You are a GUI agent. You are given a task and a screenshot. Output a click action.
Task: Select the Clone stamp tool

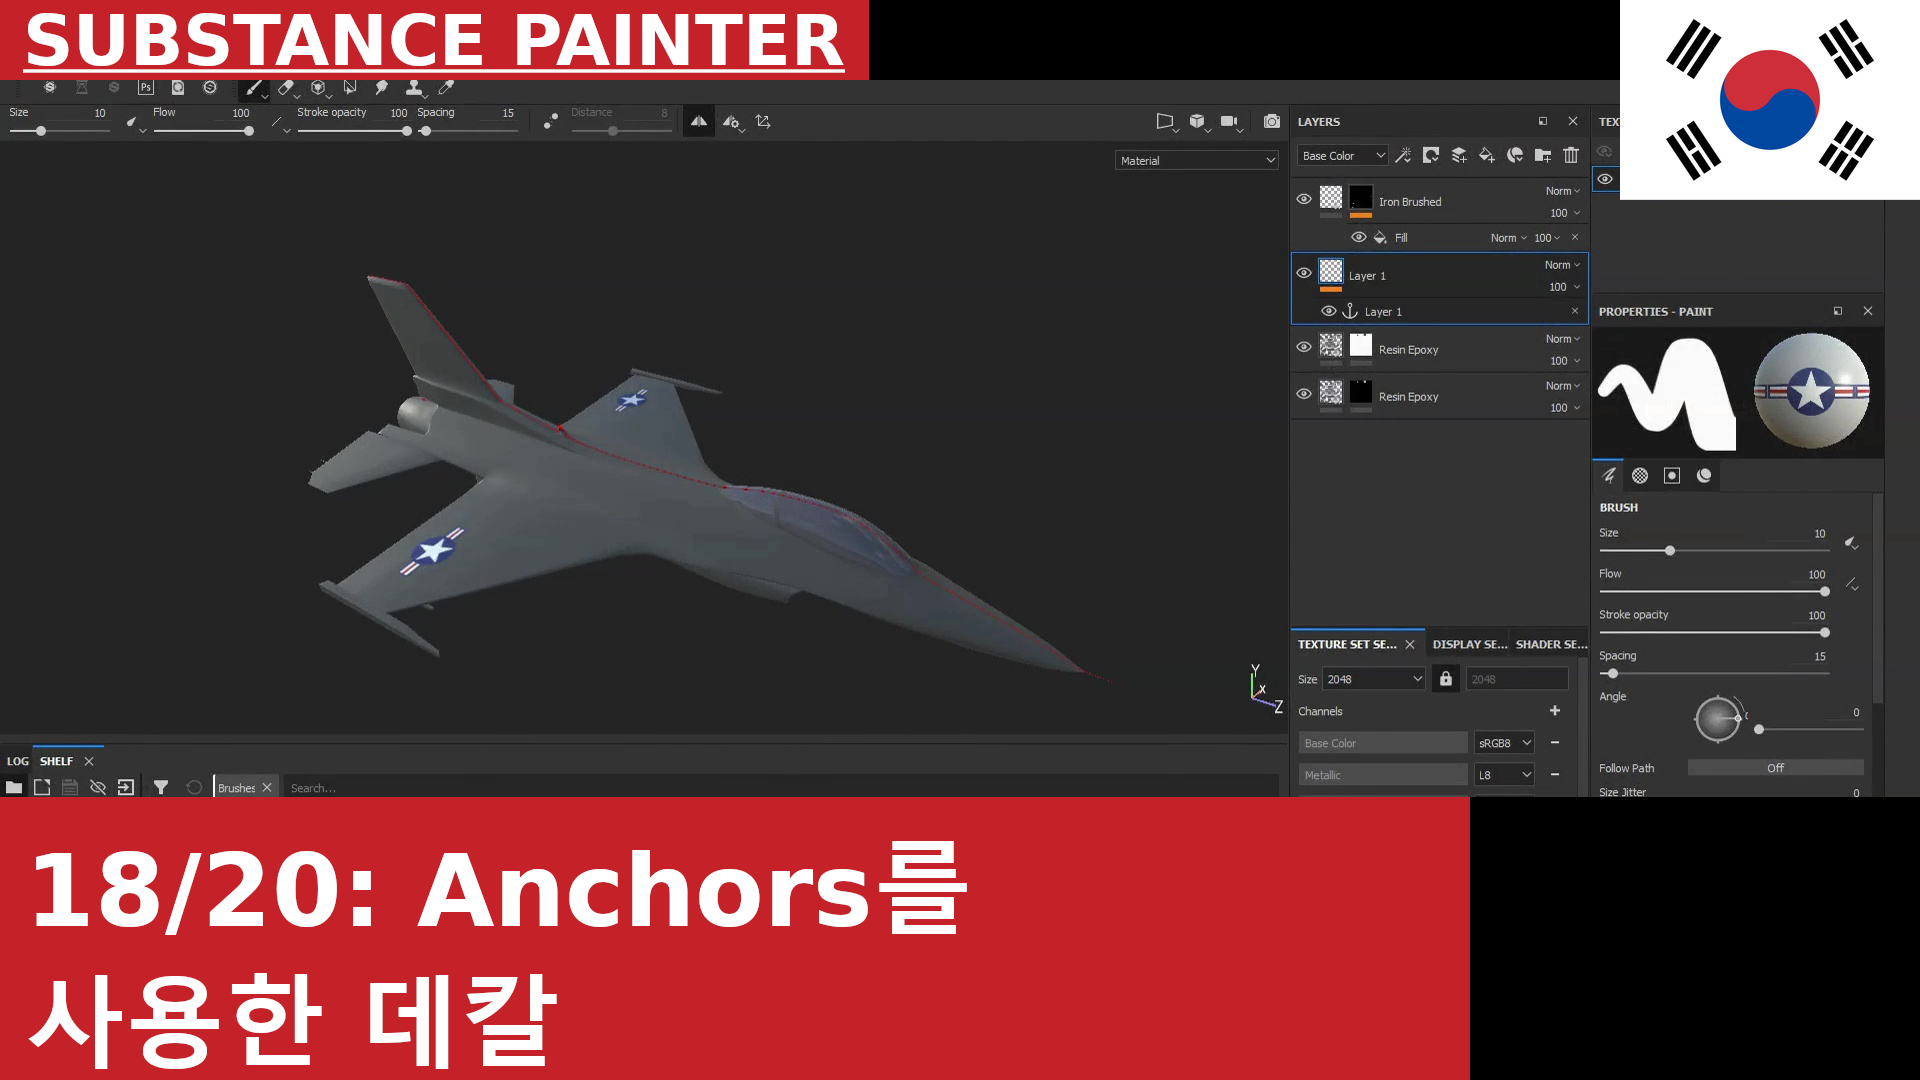(x=414, y=88)
